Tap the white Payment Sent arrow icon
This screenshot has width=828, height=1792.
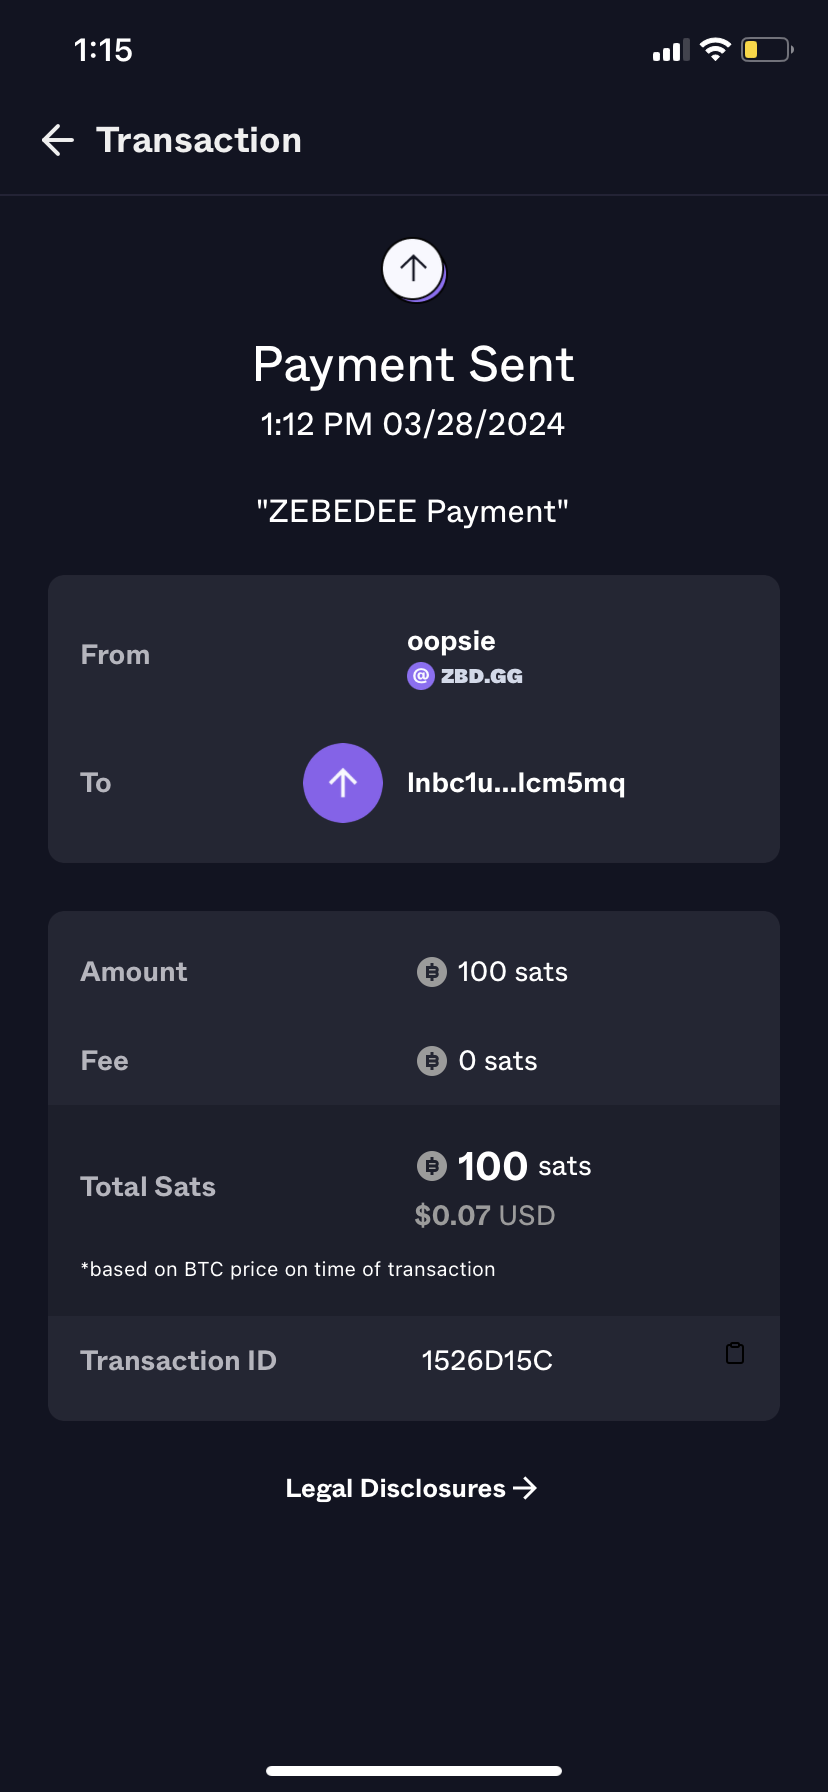click(413, 268)
